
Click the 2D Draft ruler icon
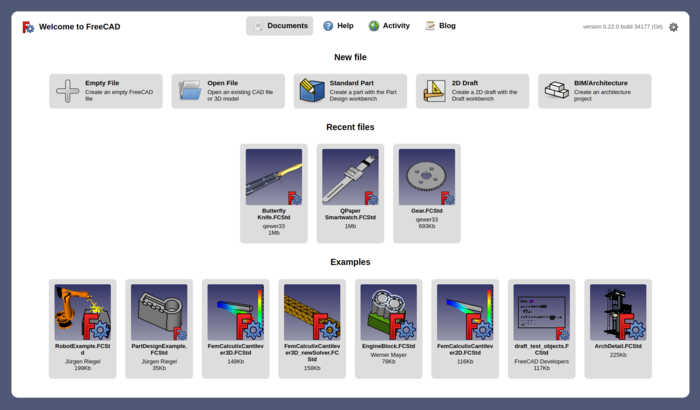[x=434, y=91]
